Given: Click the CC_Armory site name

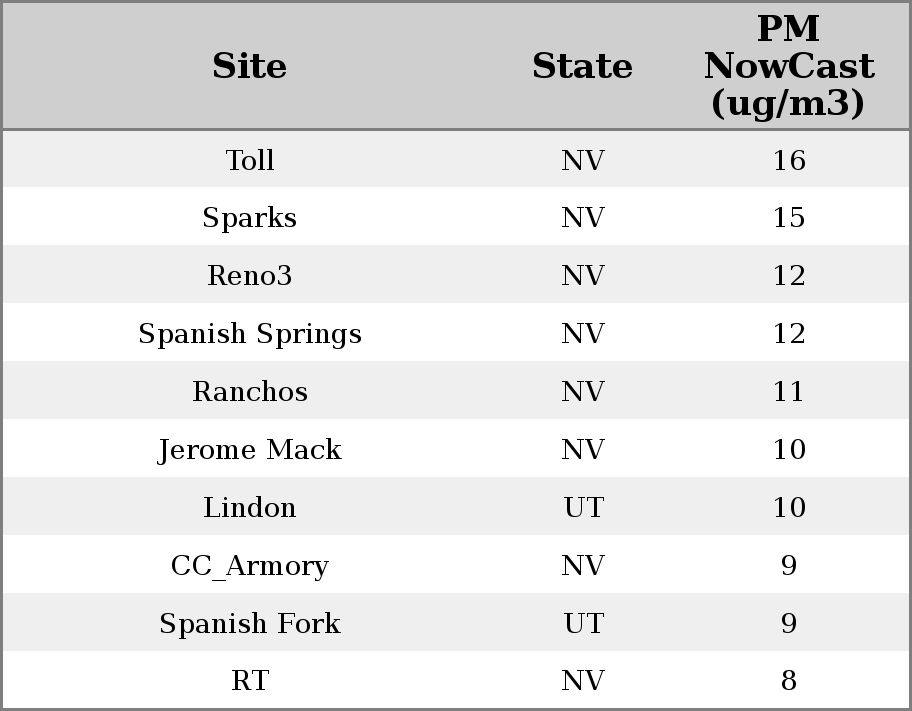Looking at the screenshot, I should click(x=250, y=566).
